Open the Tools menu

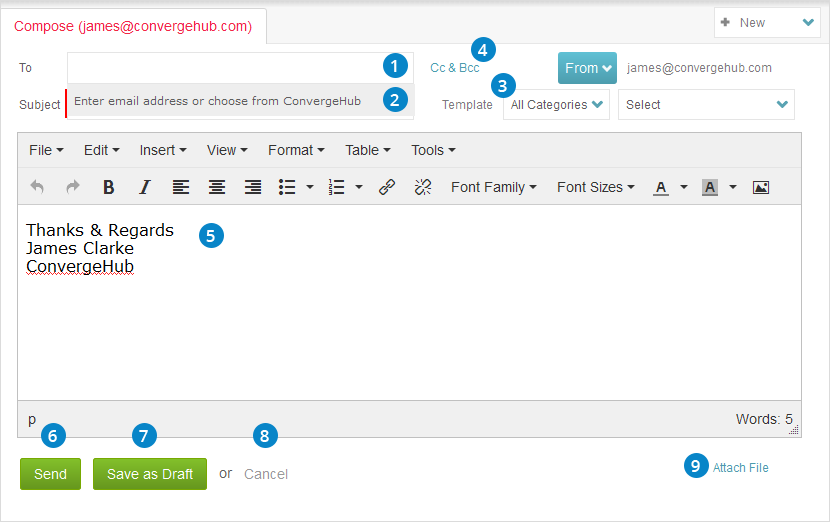coord(434,150)
